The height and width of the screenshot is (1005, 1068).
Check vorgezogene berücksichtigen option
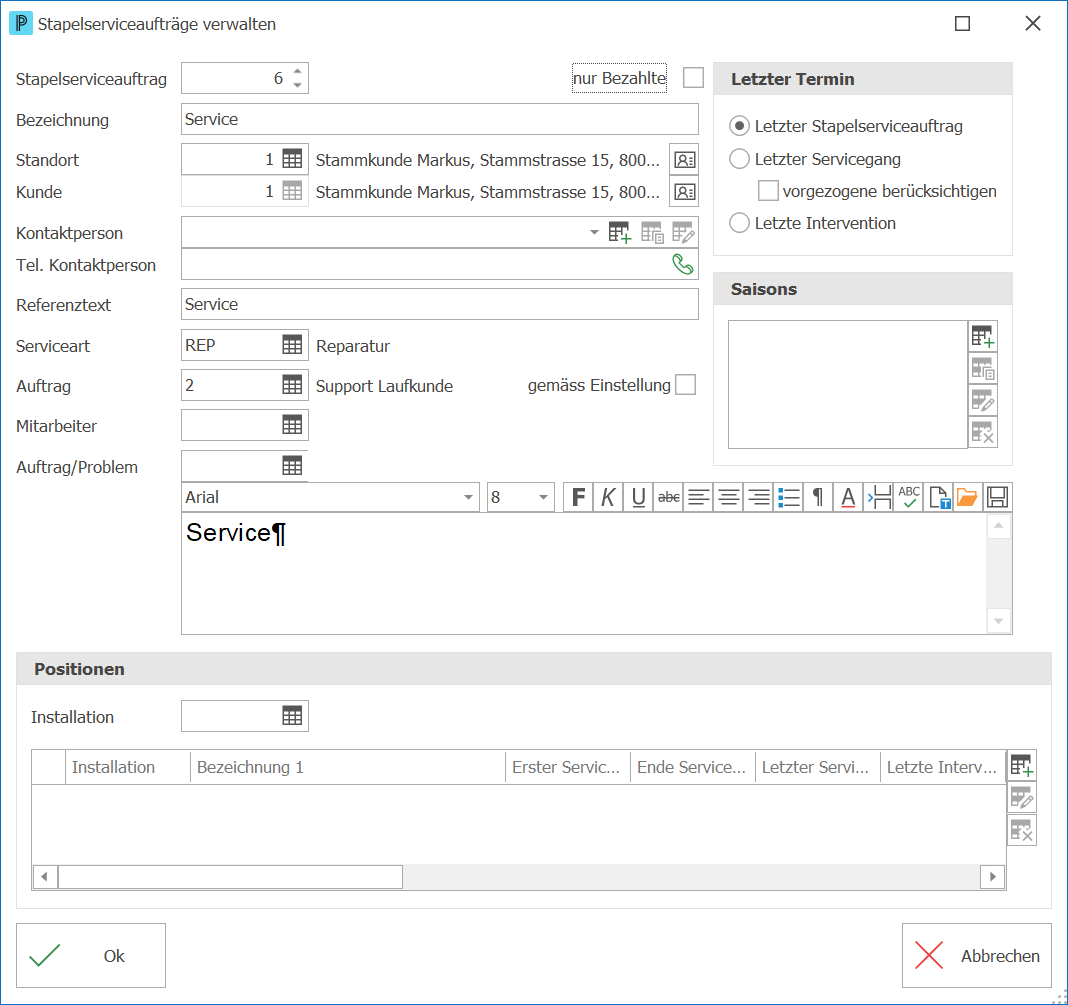pyautogui.click(x=768, y=191)
